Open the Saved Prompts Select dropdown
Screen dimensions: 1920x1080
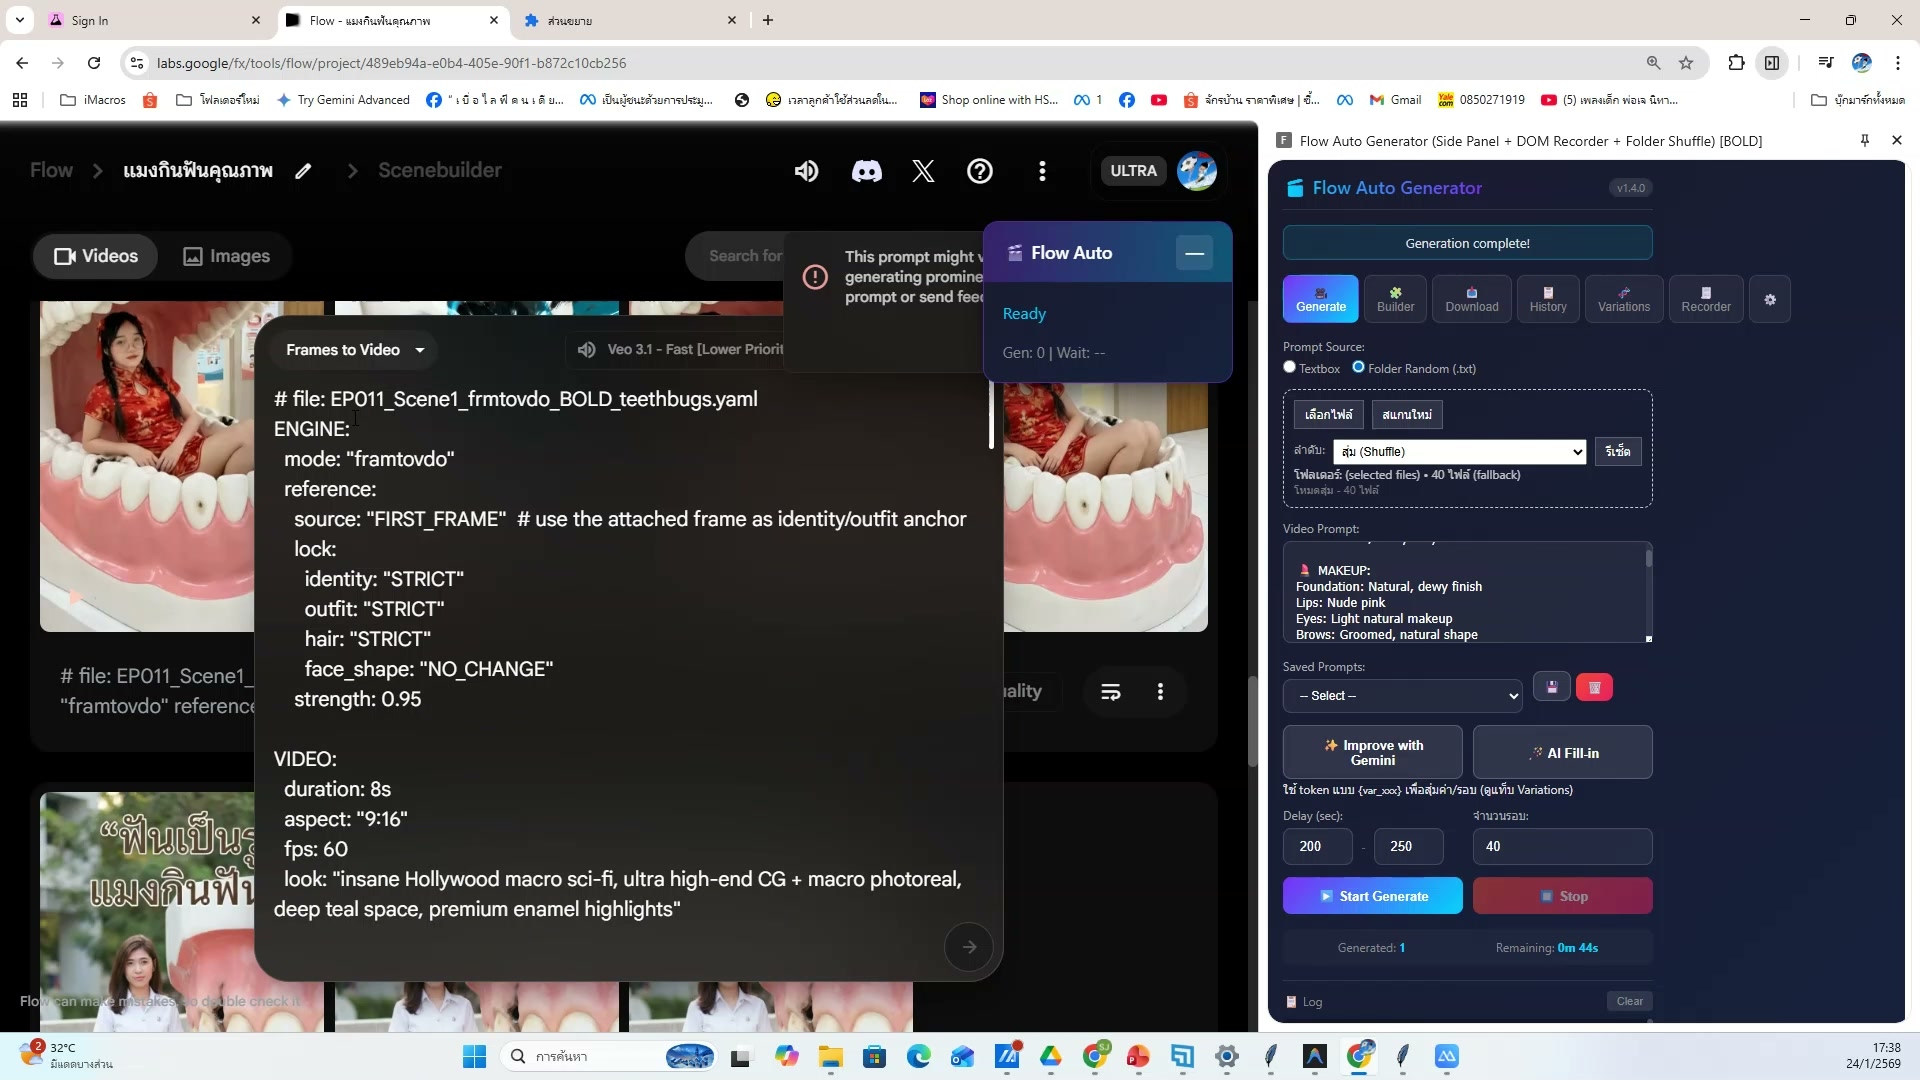pos(1402,696)
